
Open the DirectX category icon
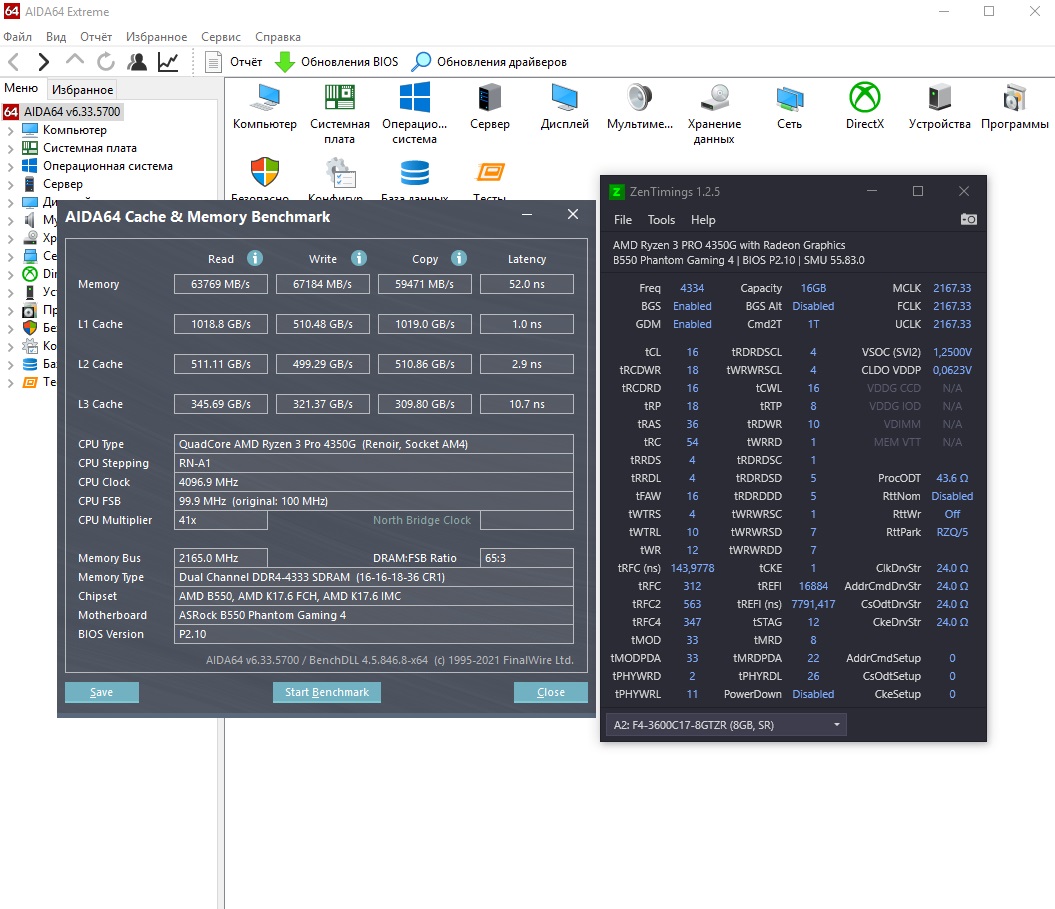click(865, 106)
